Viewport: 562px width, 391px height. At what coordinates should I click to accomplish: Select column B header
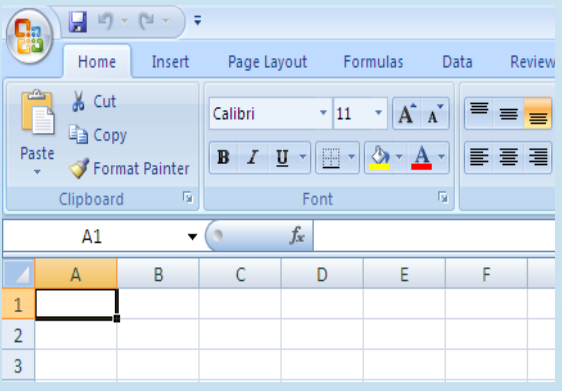point(158,274)
